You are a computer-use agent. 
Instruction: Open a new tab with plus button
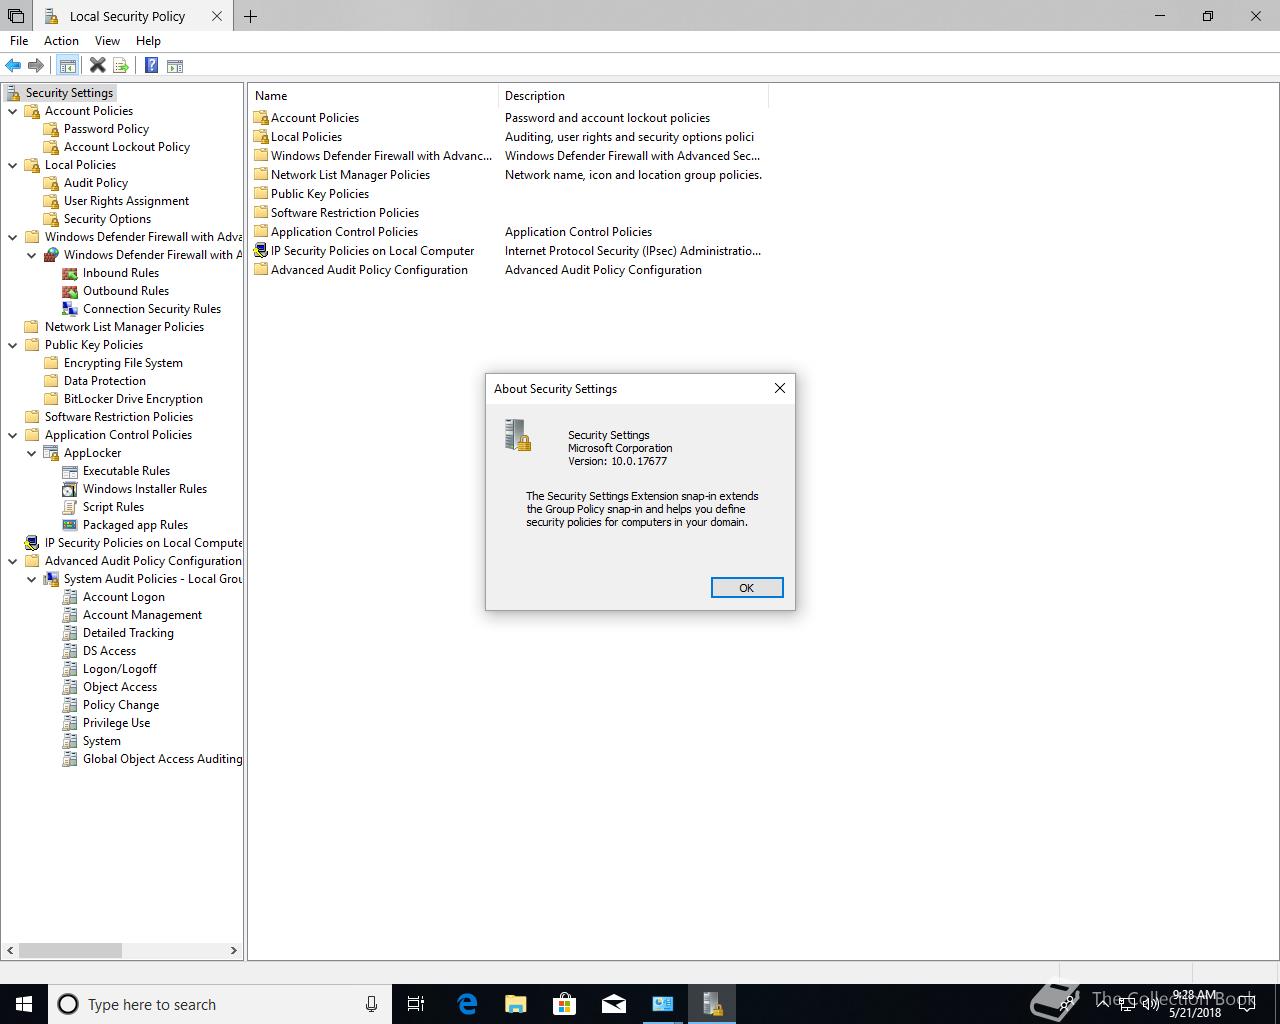coord(250,16)
